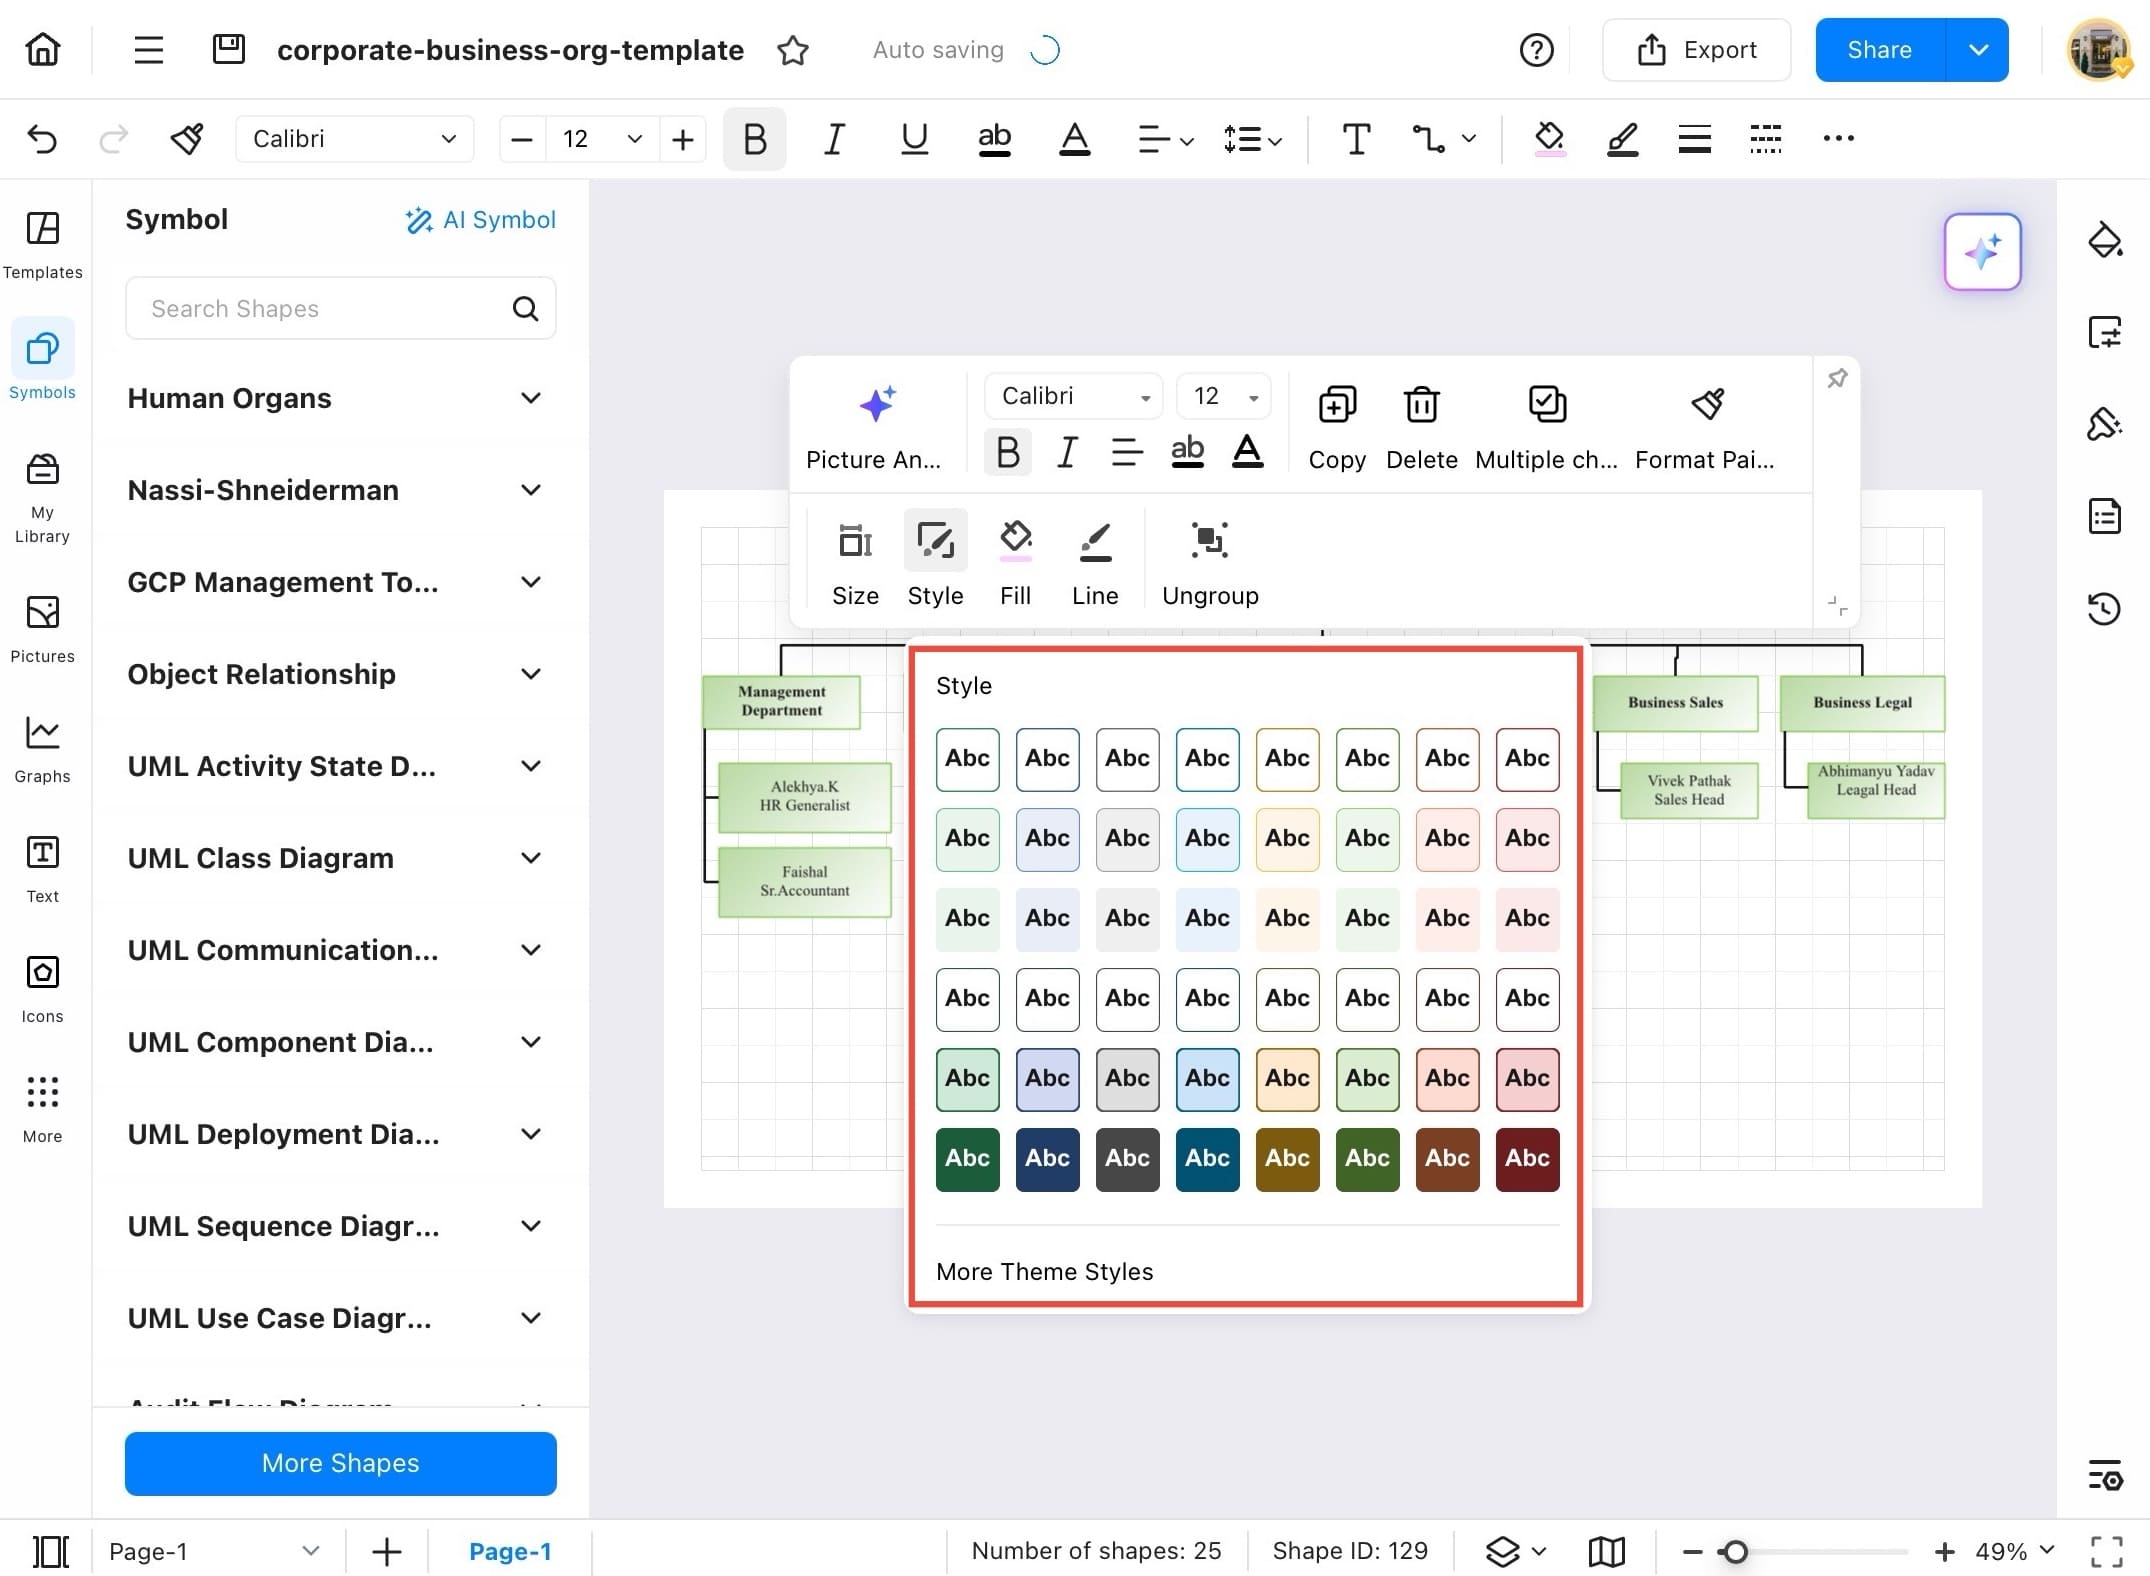Click the More Shapes button

[340, 1463]
